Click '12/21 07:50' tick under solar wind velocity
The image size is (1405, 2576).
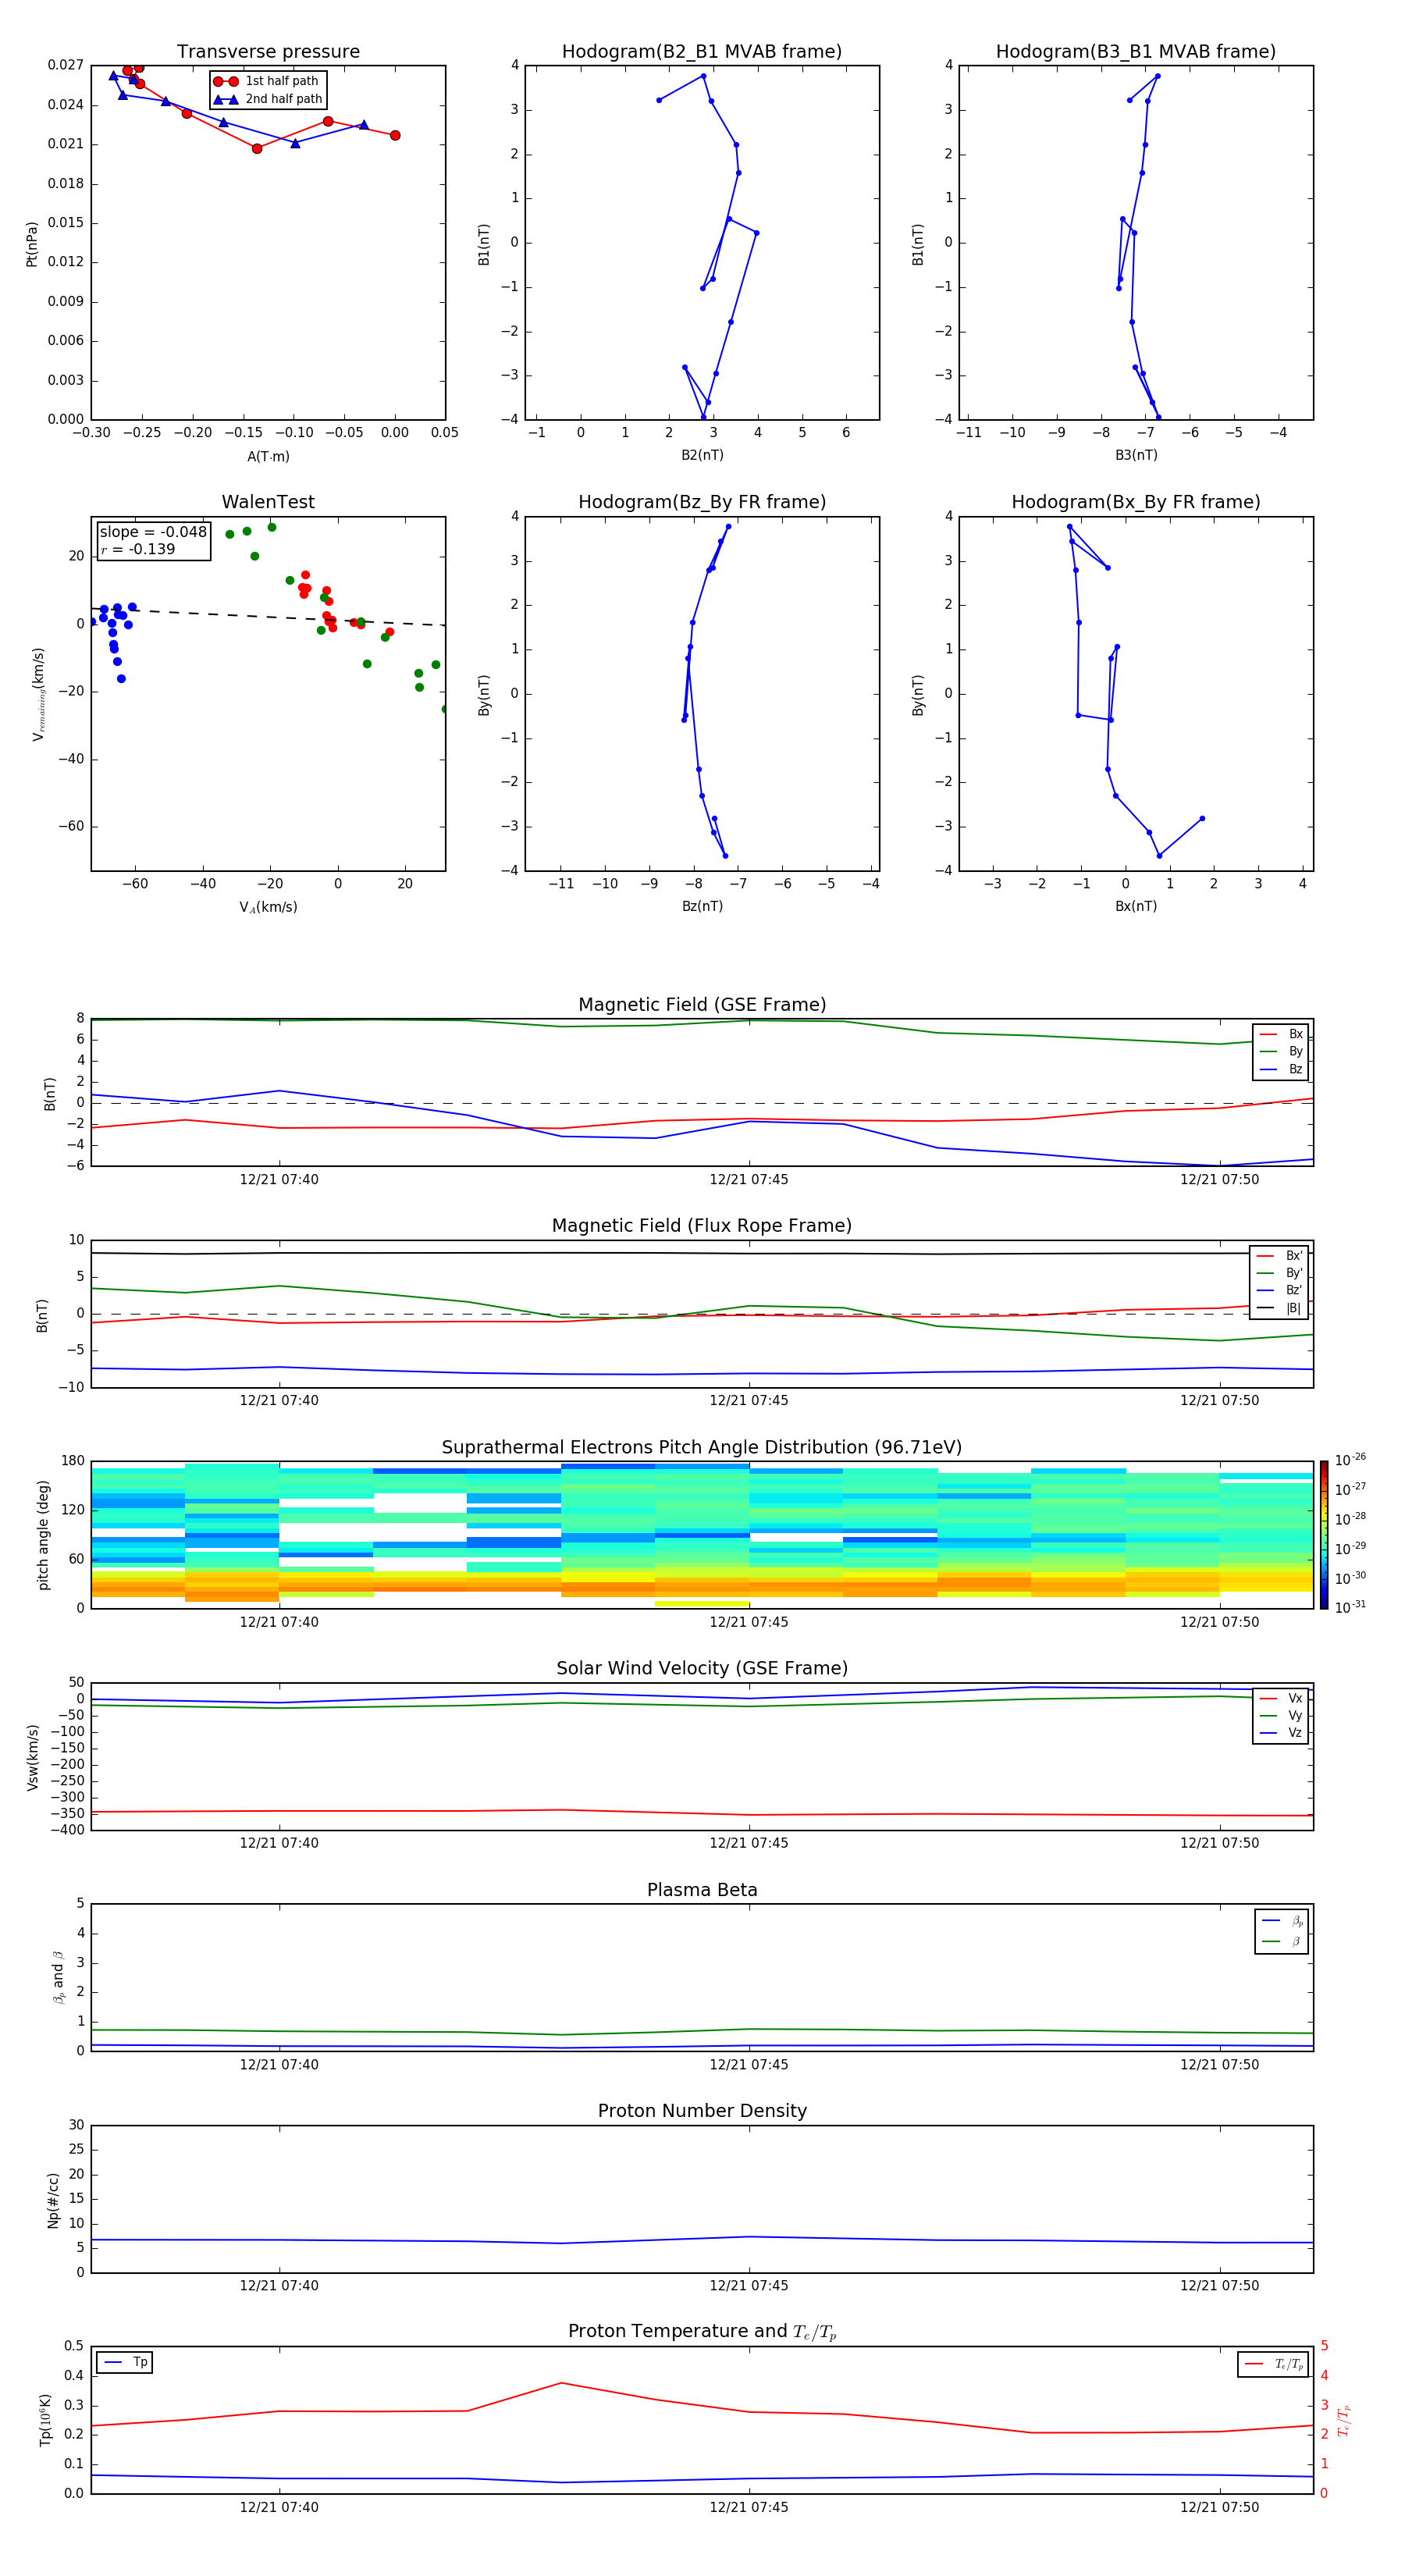1219,1843
